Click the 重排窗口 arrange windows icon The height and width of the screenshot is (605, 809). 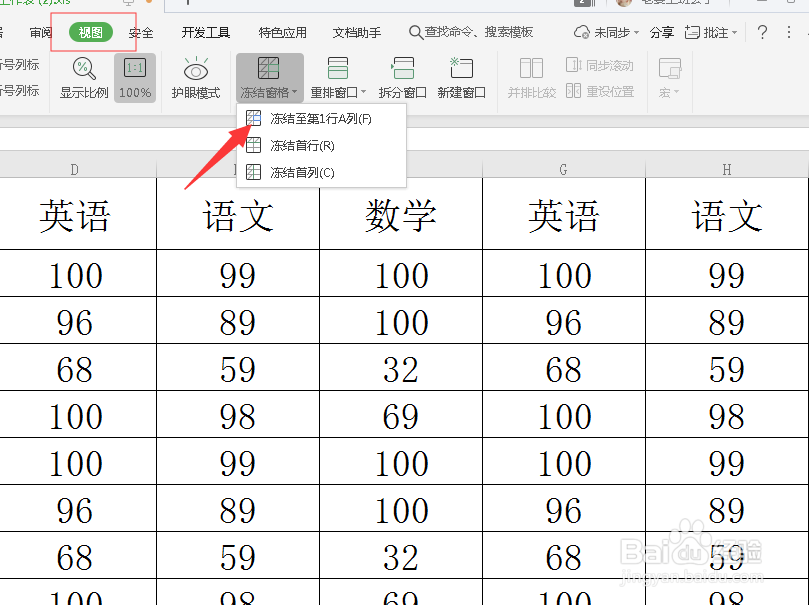[x=337, y=69]
